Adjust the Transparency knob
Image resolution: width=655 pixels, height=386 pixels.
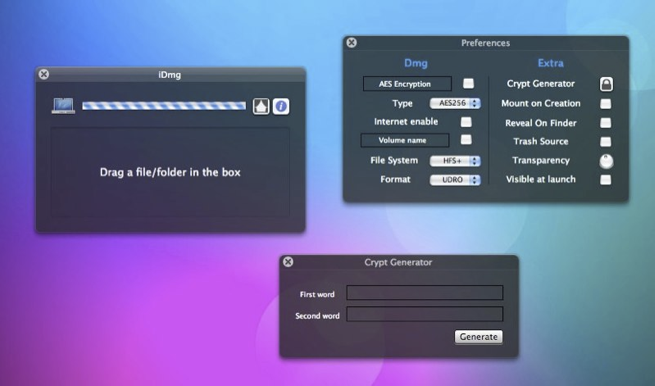pos(606,161)
